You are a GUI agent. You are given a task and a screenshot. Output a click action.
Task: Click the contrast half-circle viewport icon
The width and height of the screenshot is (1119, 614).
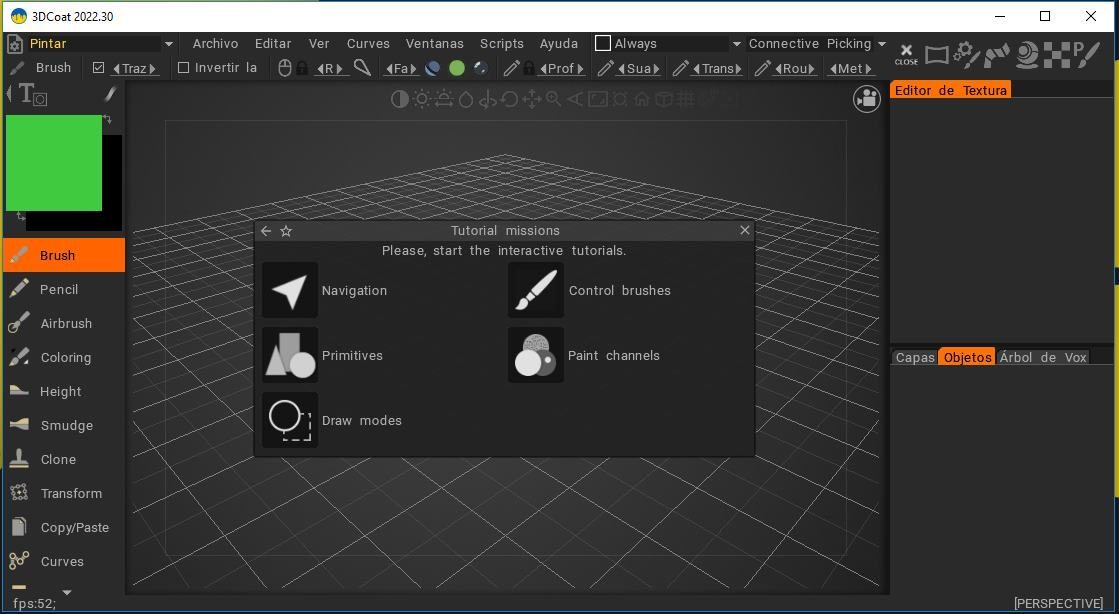coord(400,99)
